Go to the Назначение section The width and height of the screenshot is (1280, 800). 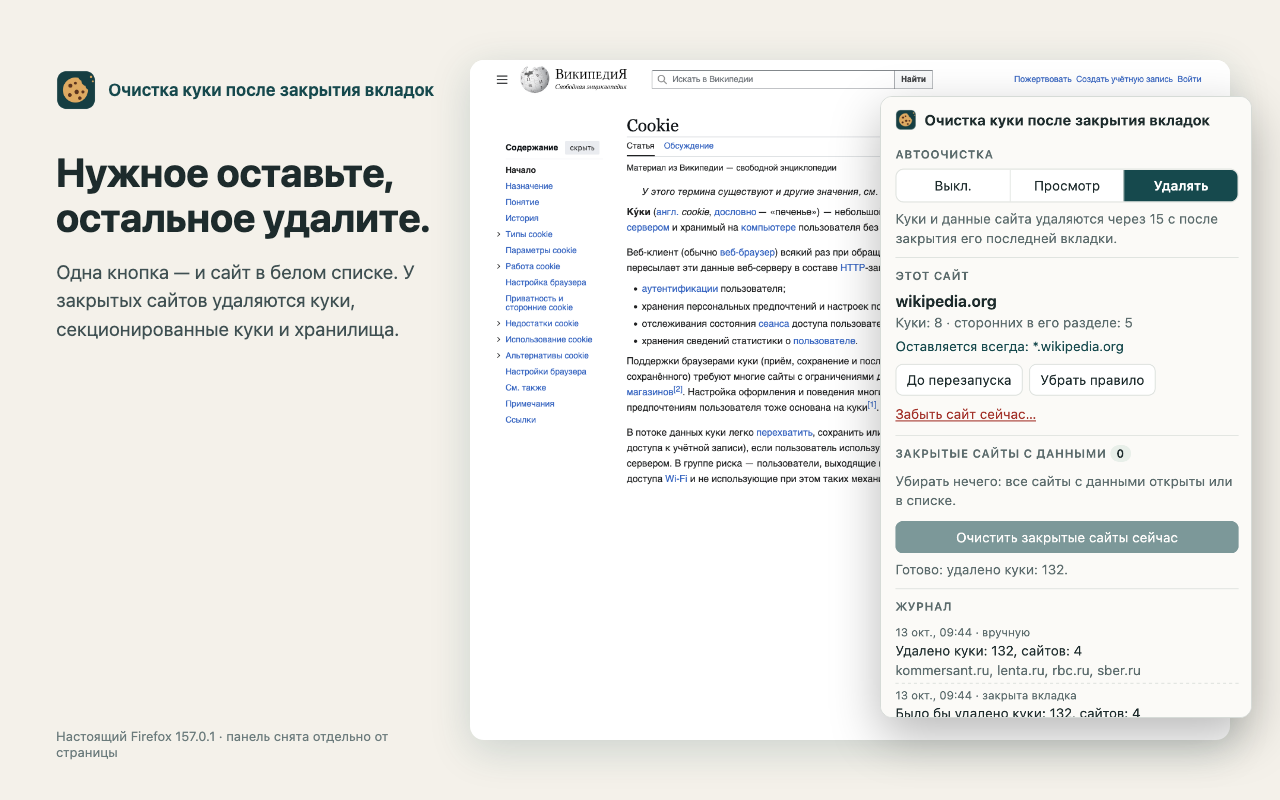tap(529, 186)
